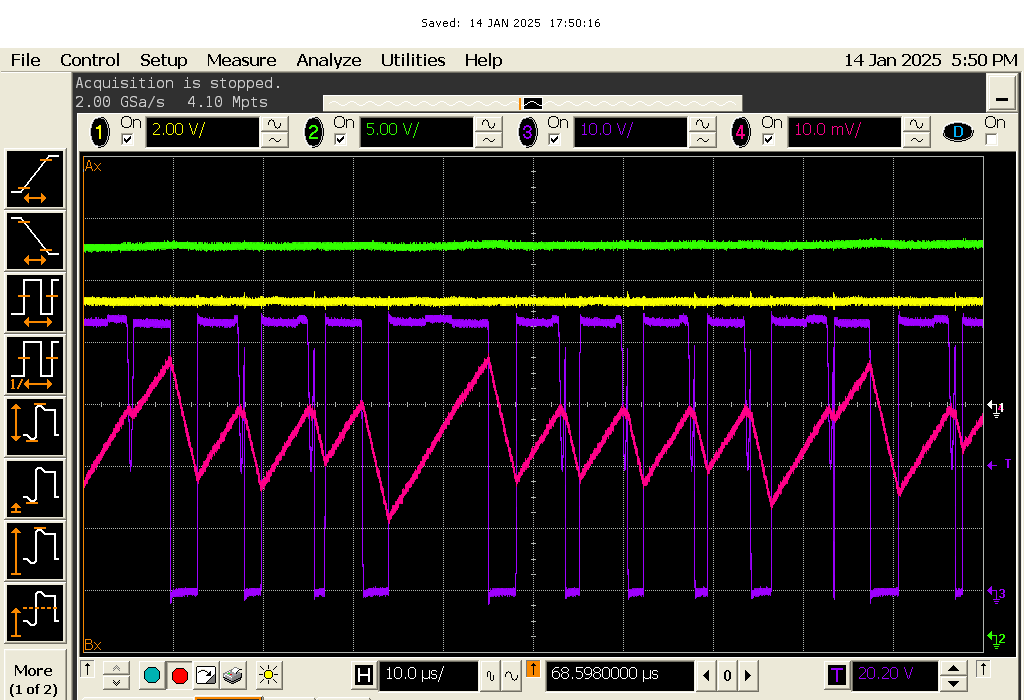Click the pink channel 4 button
This screenshot has width=1024, height=700.
click(741, 133)
